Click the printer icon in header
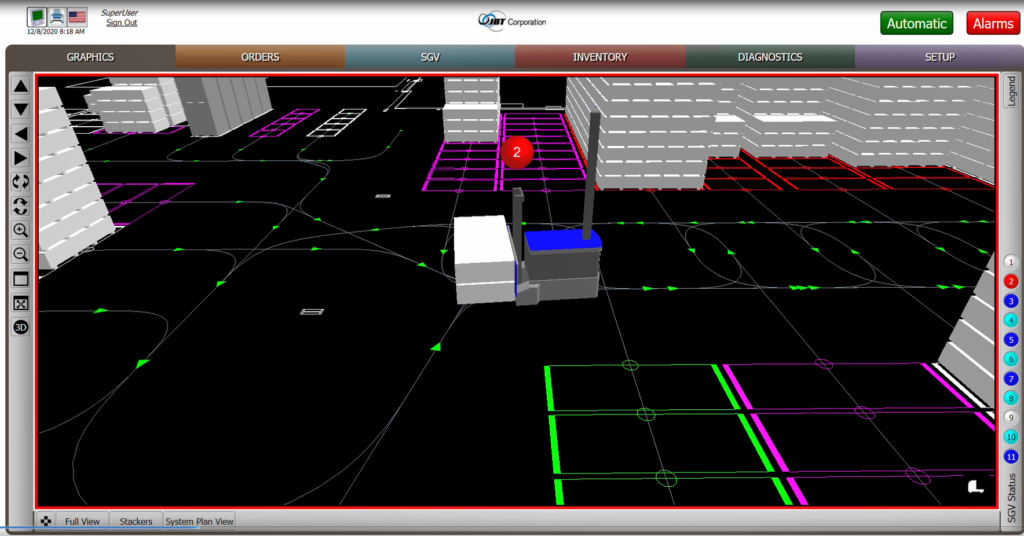This screenshot has height=536, width=1024. 58,16
